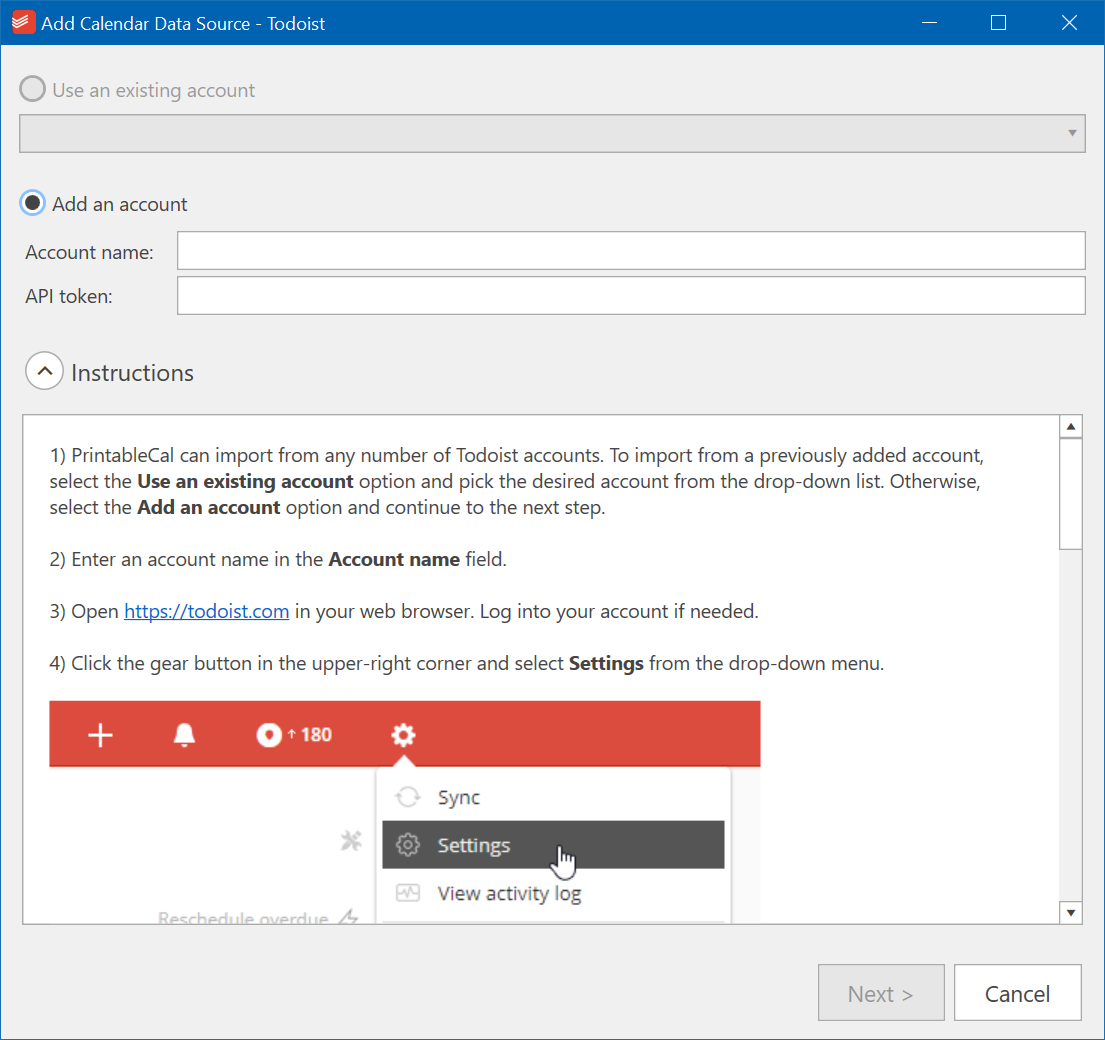Click the Next > button
Screen dimensions: 1105x1040
[x=881, y=992]
